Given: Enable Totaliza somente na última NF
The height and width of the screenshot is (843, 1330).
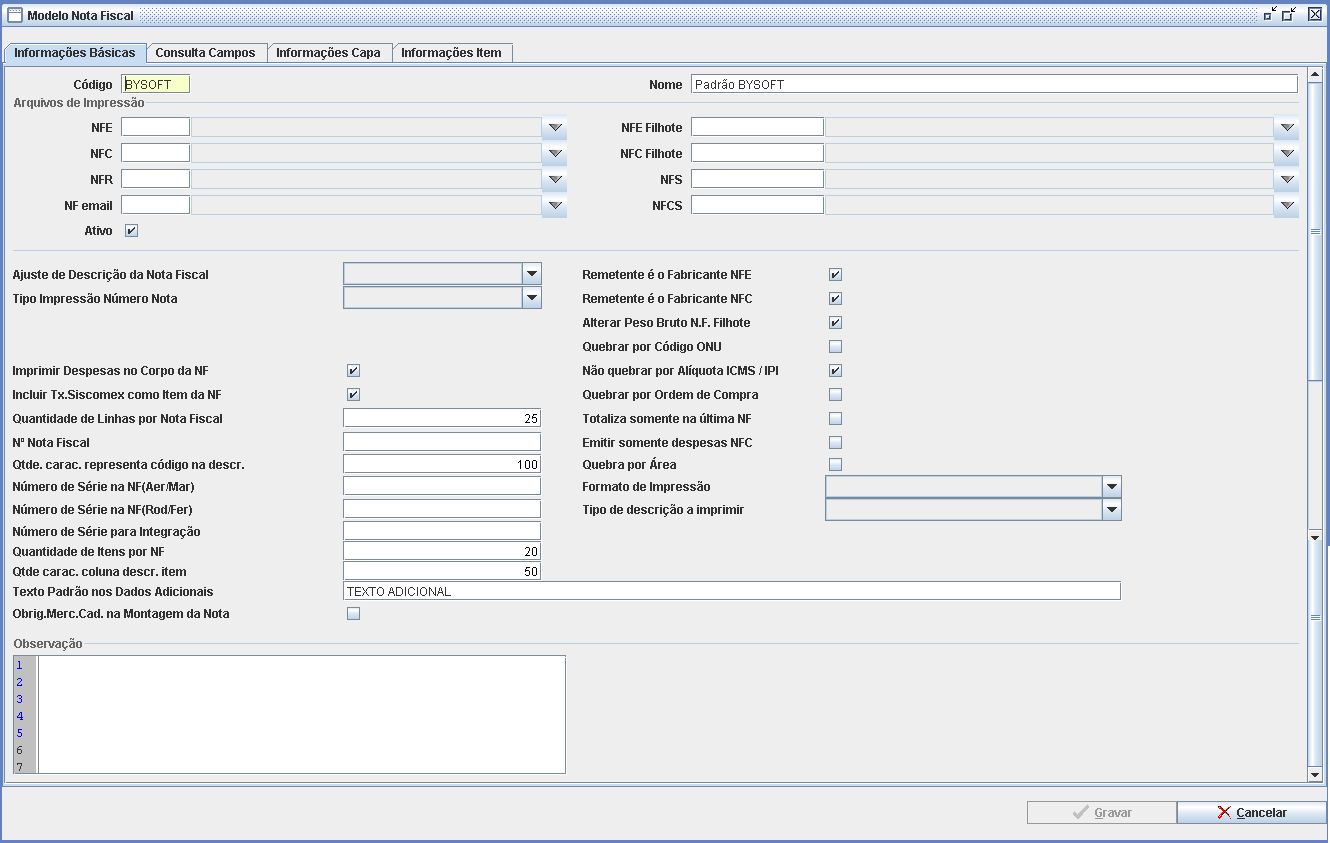Looking at the screenshot, I should 836,419.
